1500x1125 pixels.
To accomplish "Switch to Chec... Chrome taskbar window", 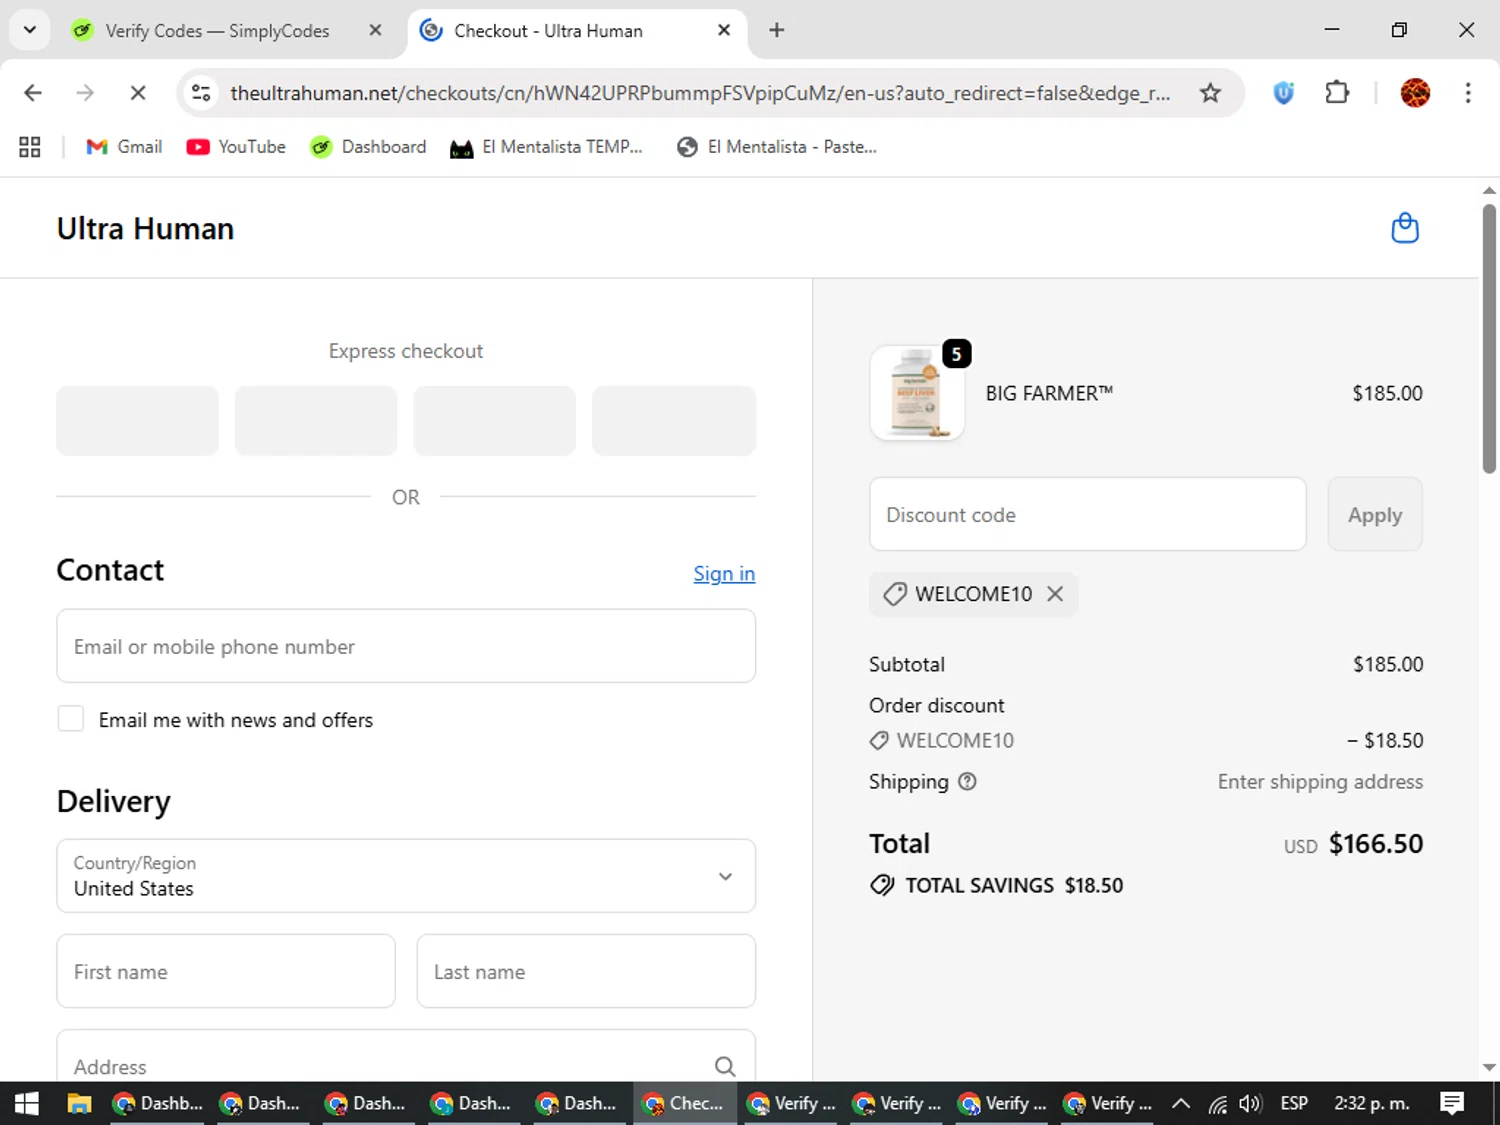I will (x=686, y=1103).
